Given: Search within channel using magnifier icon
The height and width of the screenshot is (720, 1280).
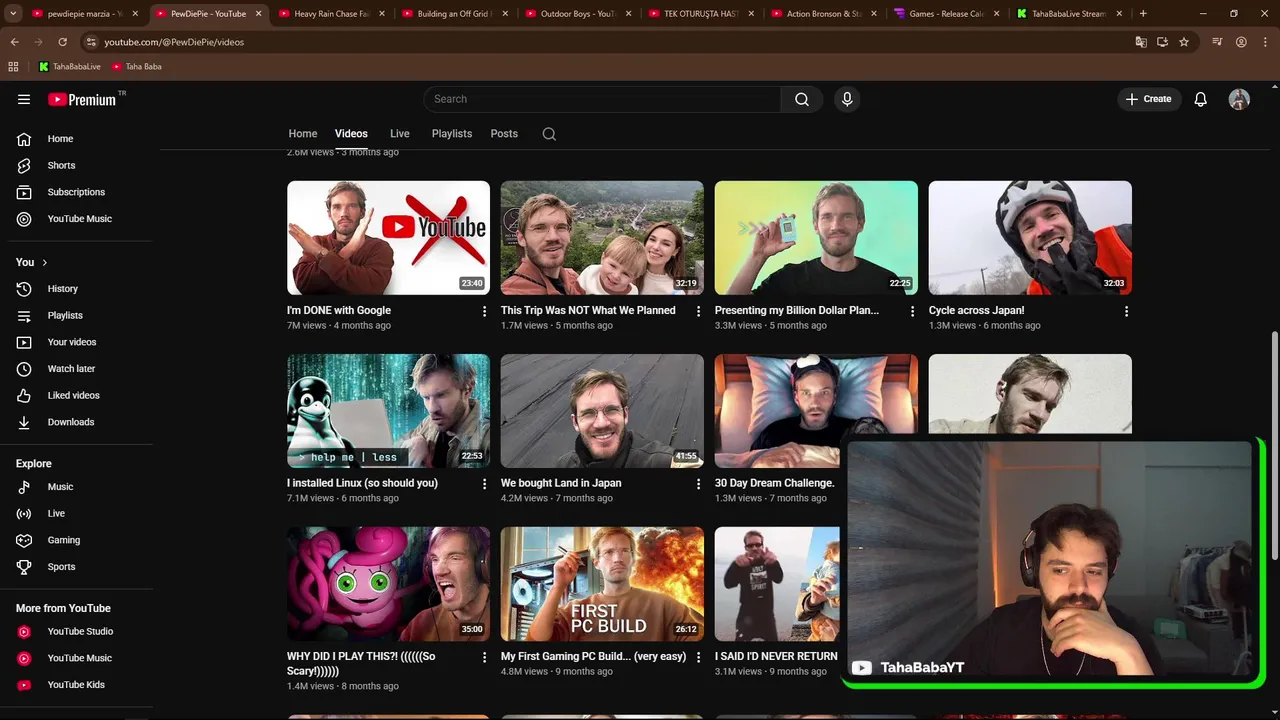Looking at the screenshot, I should 549,134.
